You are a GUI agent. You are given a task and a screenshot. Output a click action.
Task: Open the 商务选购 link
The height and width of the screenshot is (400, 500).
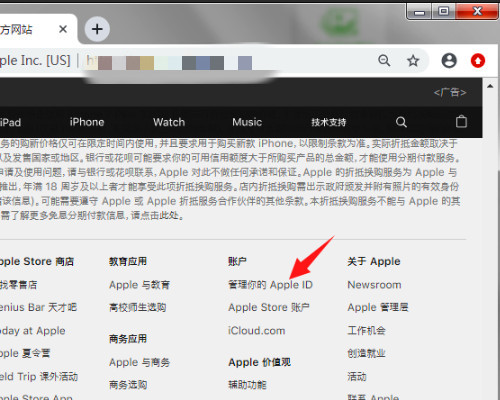128,385
